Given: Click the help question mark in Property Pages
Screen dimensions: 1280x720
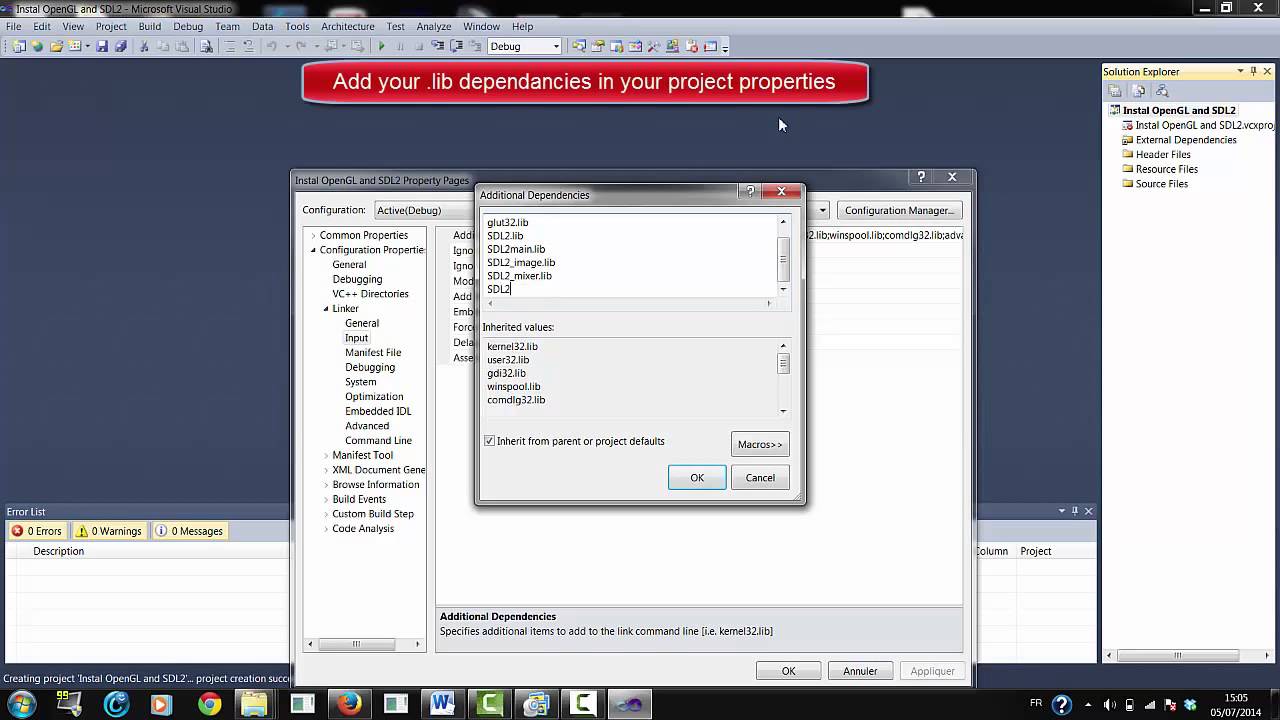Looking at the screenshot, I should 922,177.
